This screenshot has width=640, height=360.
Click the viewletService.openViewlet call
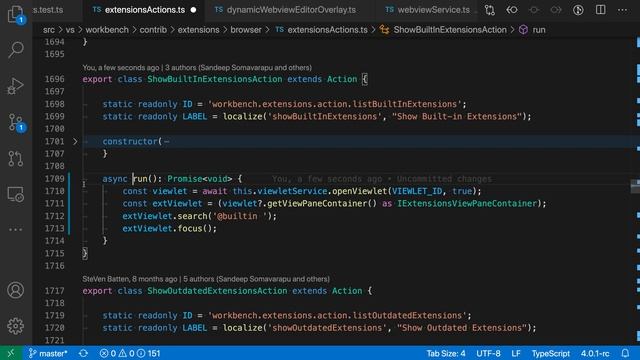click(322, 191)
